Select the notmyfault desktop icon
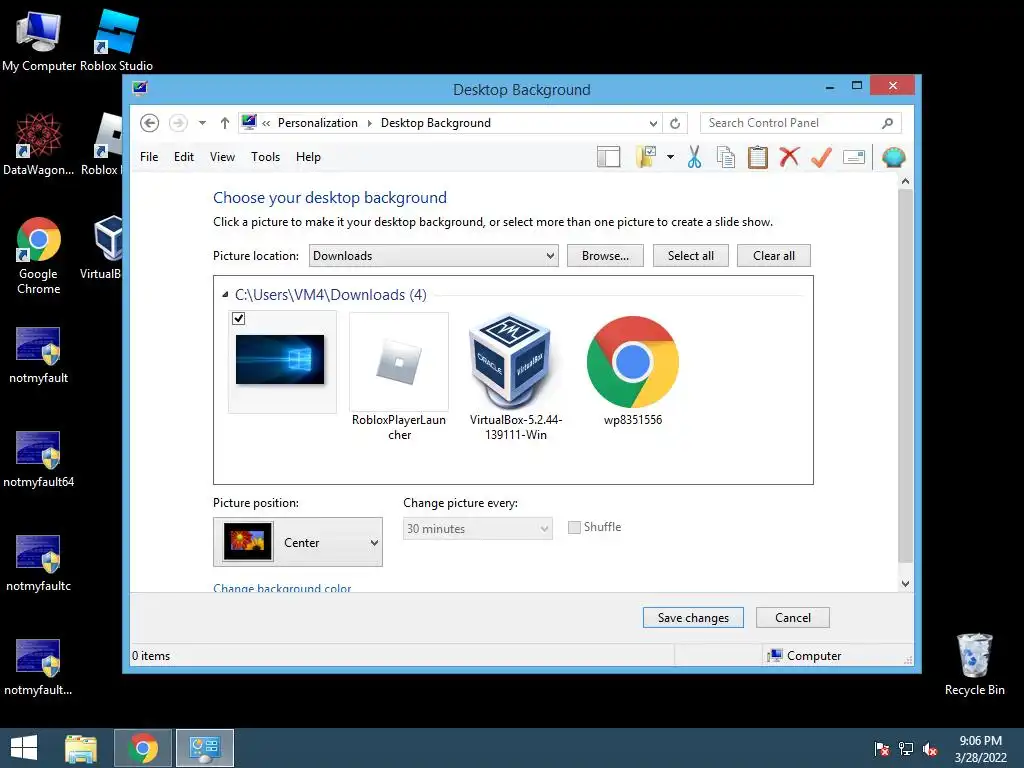 (39, 355)
